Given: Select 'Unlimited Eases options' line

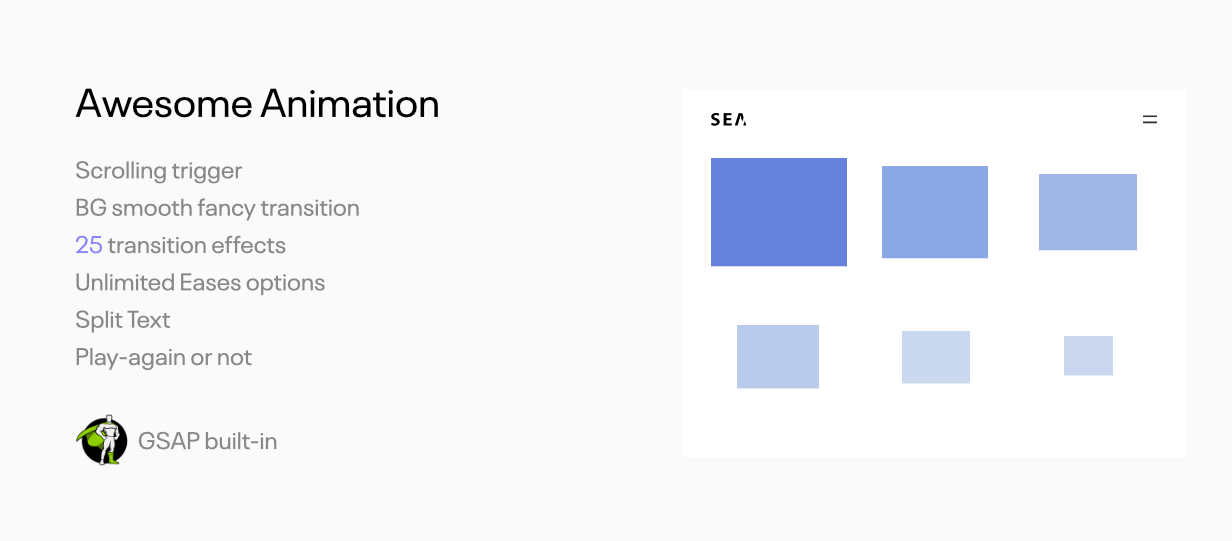Looking at the screenshot, I should coord(200,282).
